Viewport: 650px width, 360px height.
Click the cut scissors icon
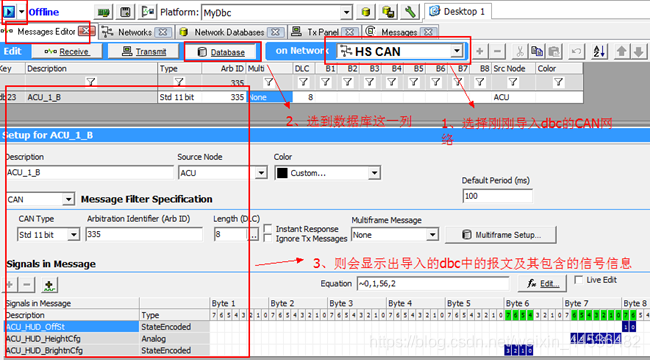coord(519,51)
